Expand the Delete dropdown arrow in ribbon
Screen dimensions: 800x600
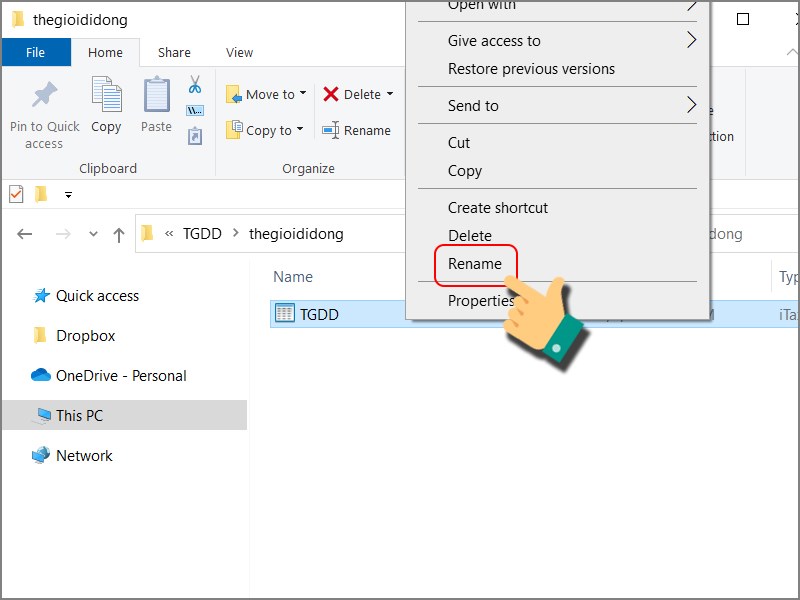[390, 94]
